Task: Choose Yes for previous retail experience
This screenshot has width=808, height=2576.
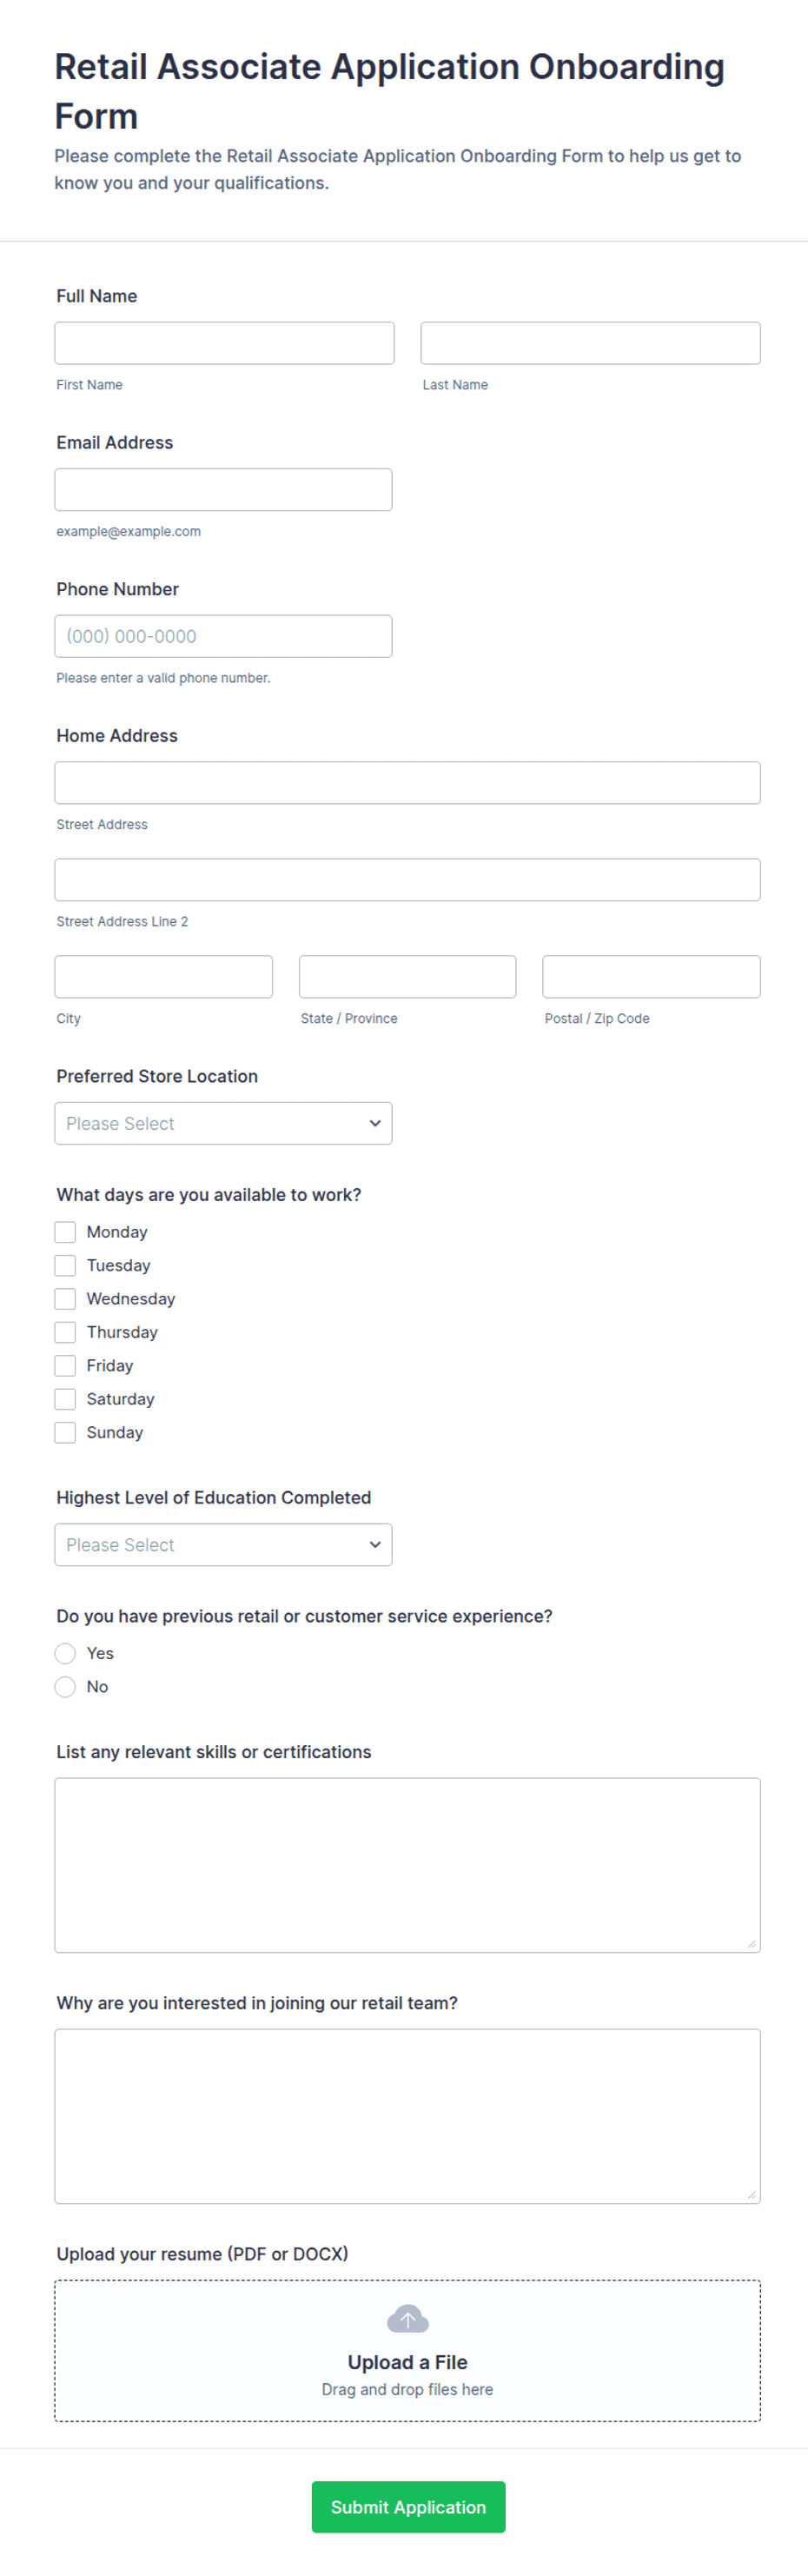Action: click(x=65, y=1653)
